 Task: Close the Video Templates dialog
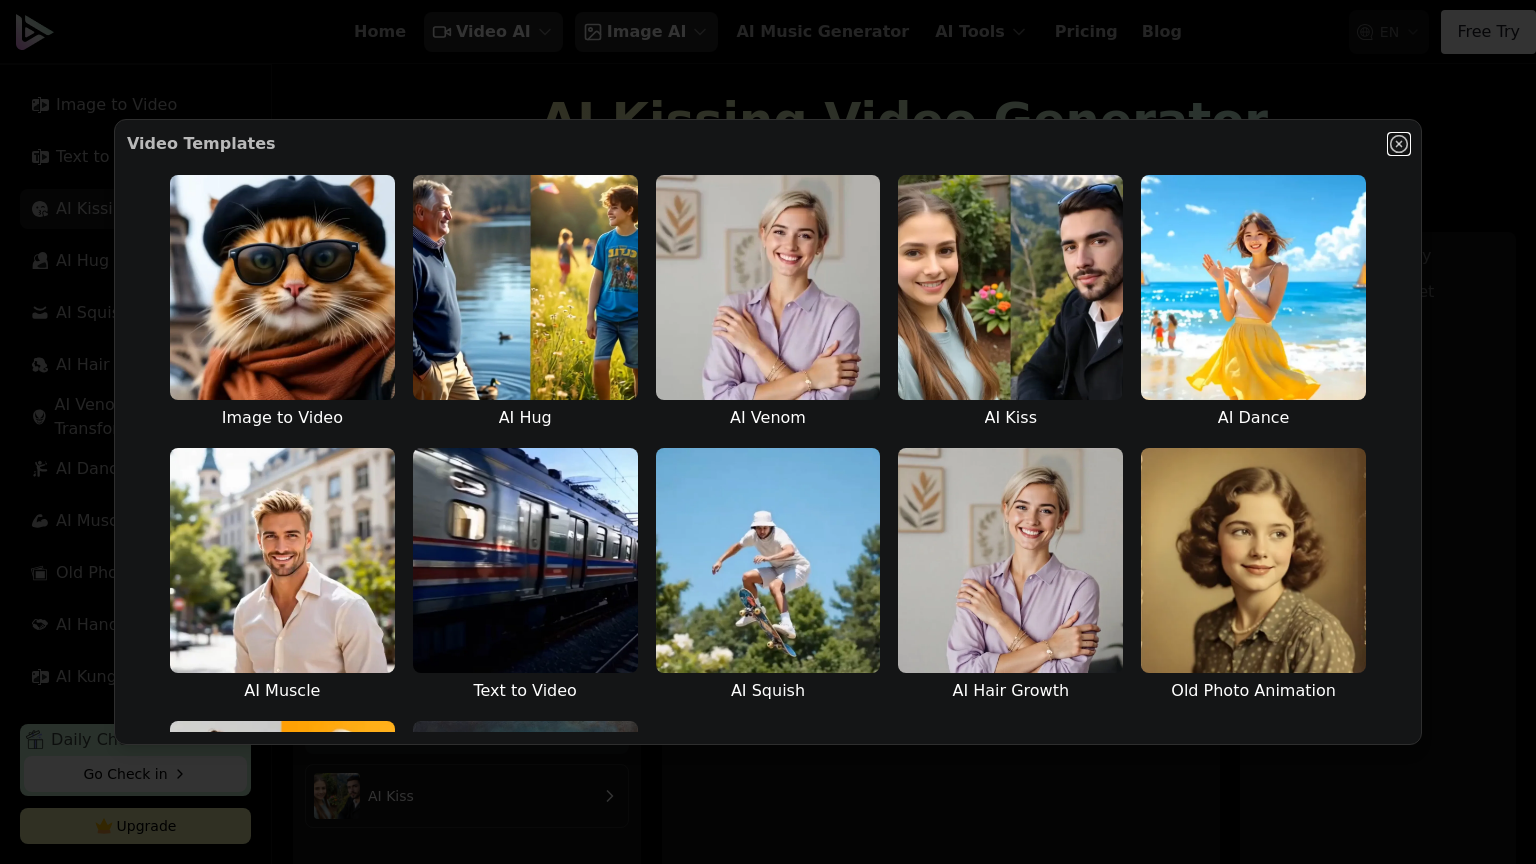point(1398,144)
